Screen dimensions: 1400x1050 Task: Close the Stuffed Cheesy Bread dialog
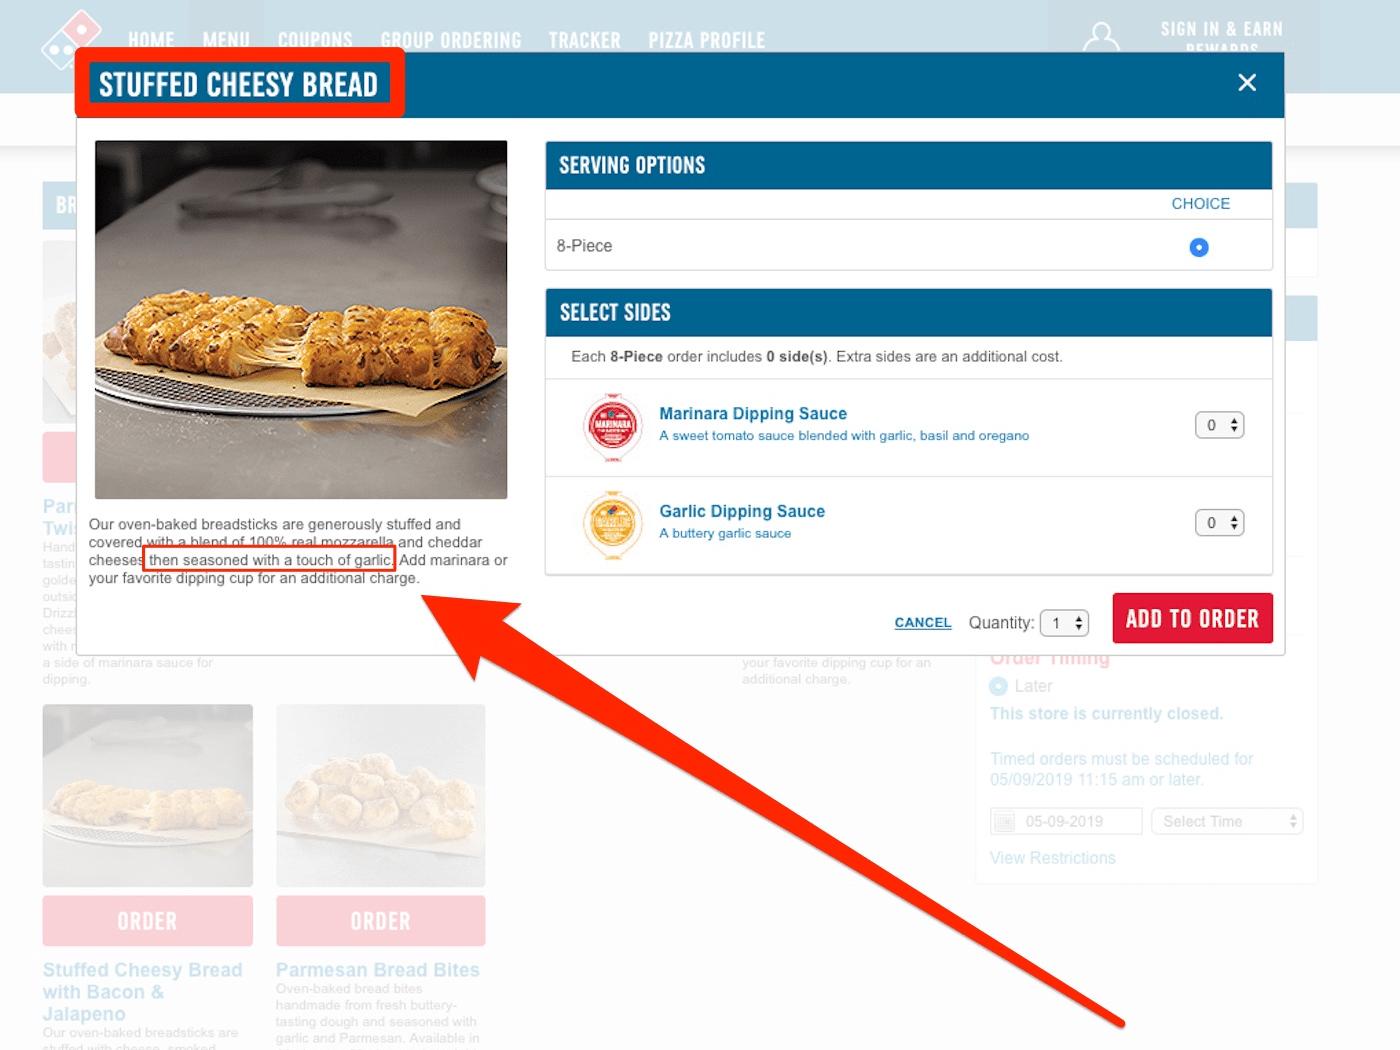point(1246,83)
